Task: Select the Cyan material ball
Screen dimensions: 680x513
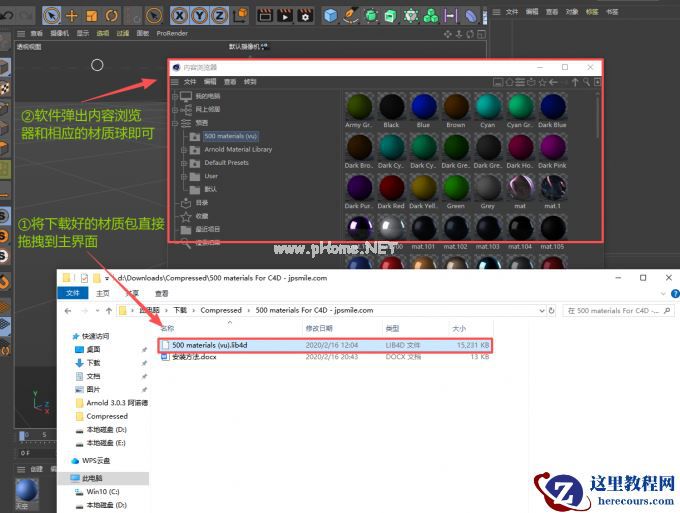Action: (x=488, y=110)
